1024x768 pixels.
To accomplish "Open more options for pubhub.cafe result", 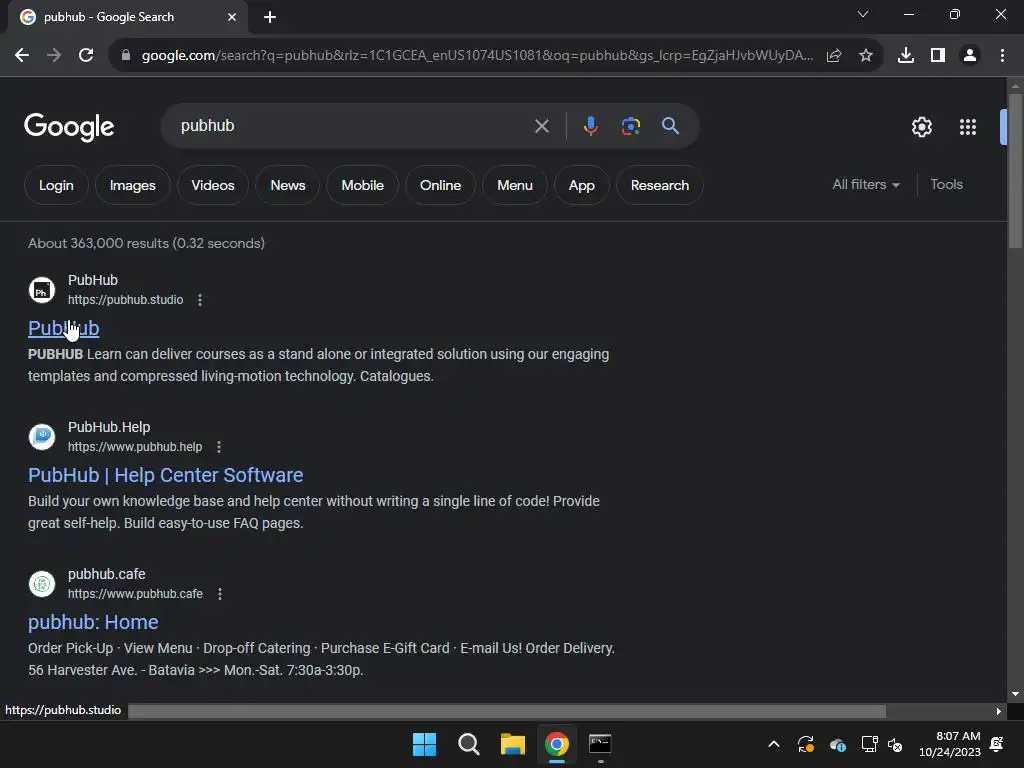I will coord(219,594).
